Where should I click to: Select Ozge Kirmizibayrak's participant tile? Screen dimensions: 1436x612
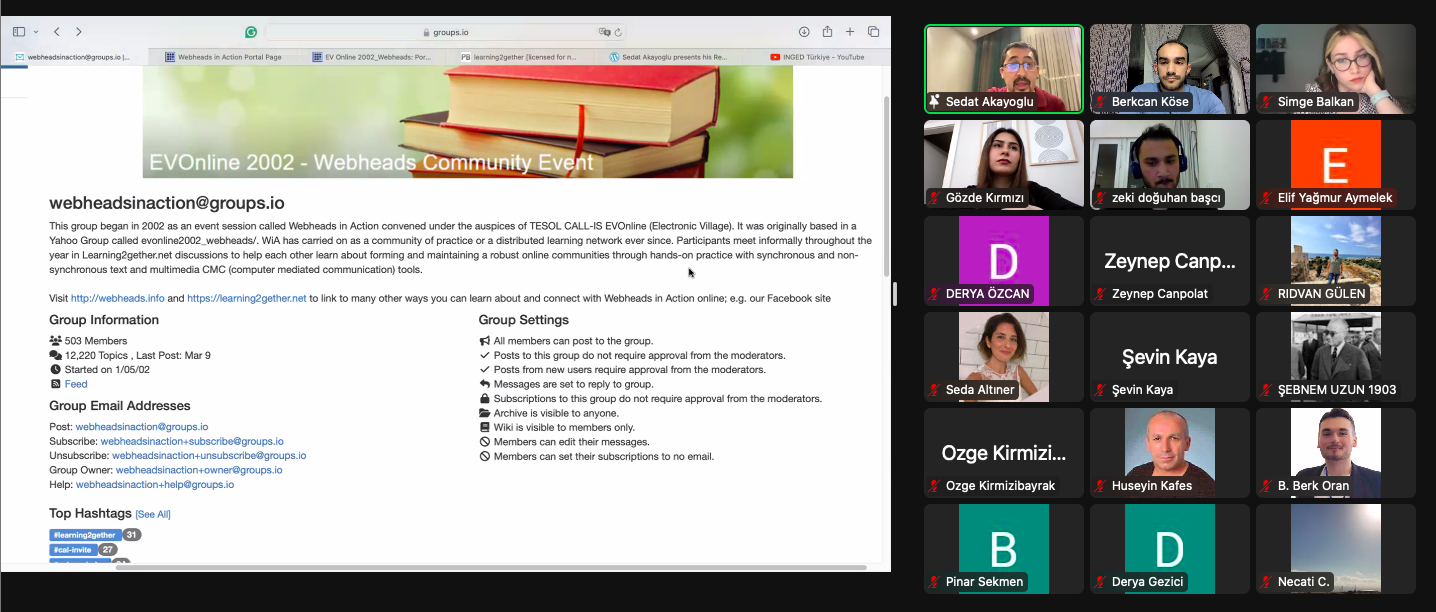(x=1004, y=453)
